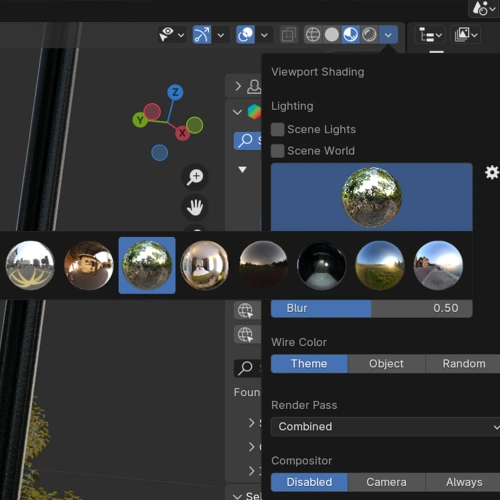Choose the sunset field HDRI thumbnail
The image size is (500, 500).
pos(380,265)
